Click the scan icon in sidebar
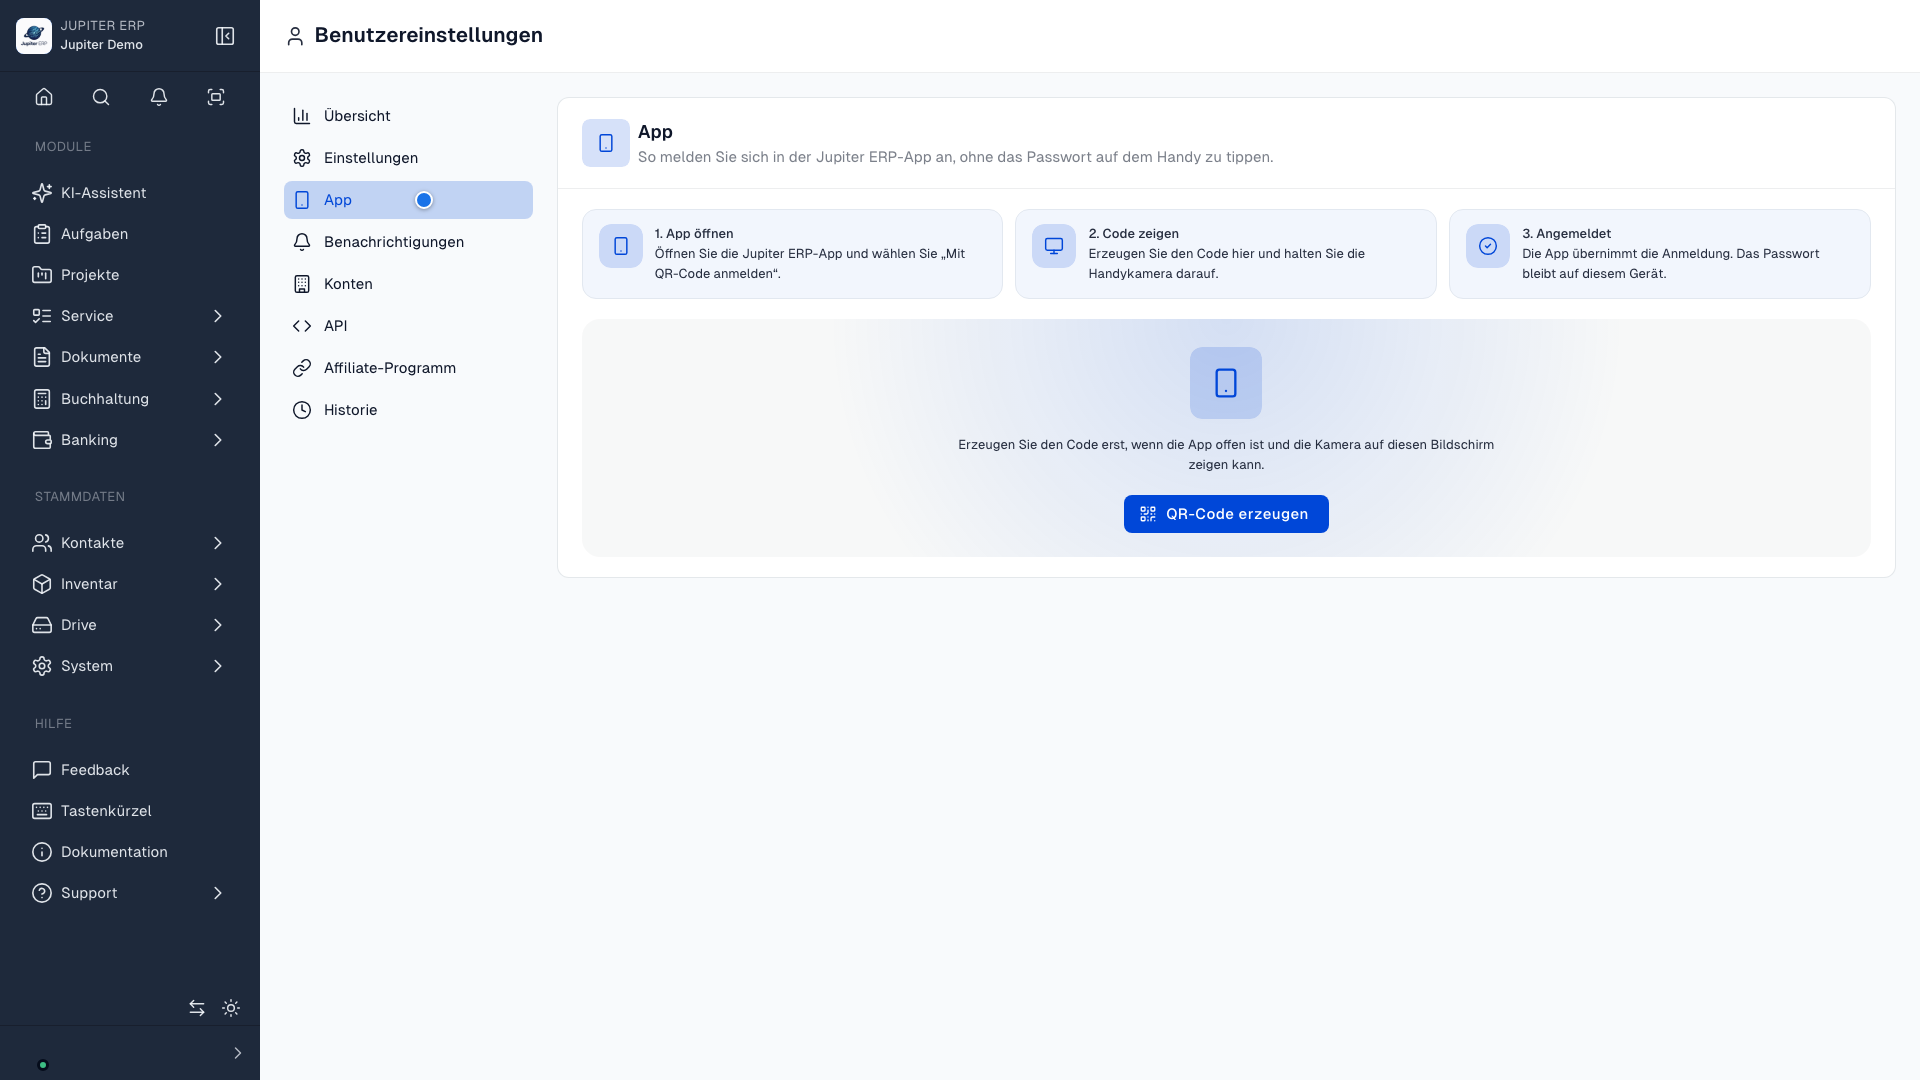This screenshot has width=1920, height=1080. pos(216,97)
